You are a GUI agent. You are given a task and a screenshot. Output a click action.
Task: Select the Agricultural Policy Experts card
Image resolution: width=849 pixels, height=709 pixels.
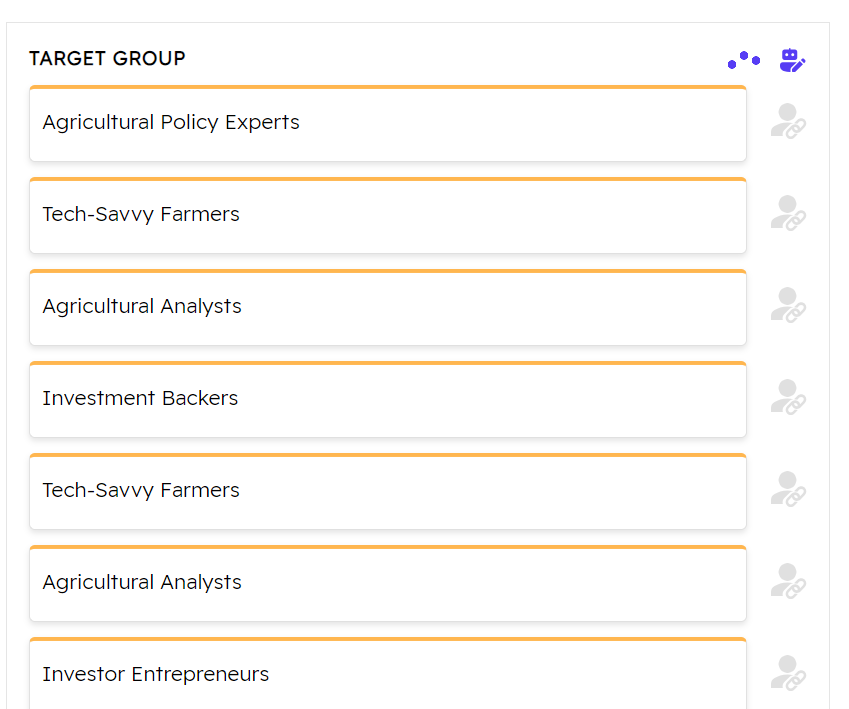[x=500, y=124]
